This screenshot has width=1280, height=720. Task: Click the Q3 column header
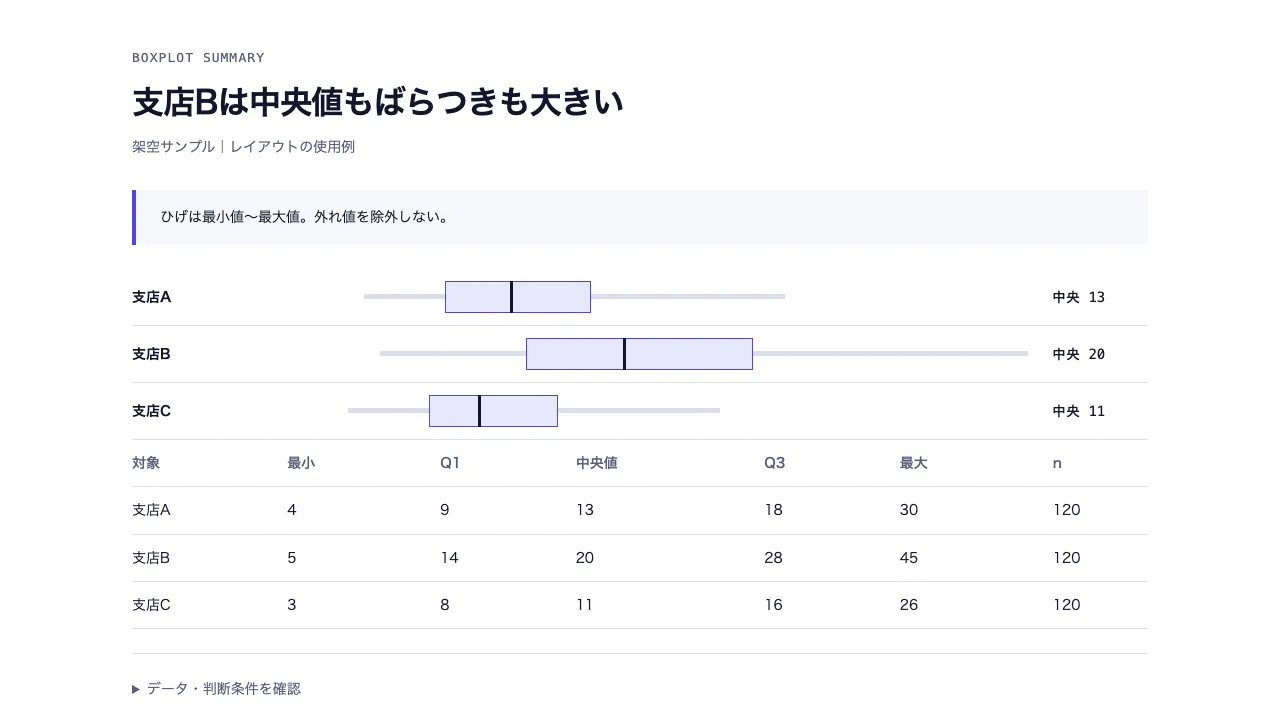(775, 463)
